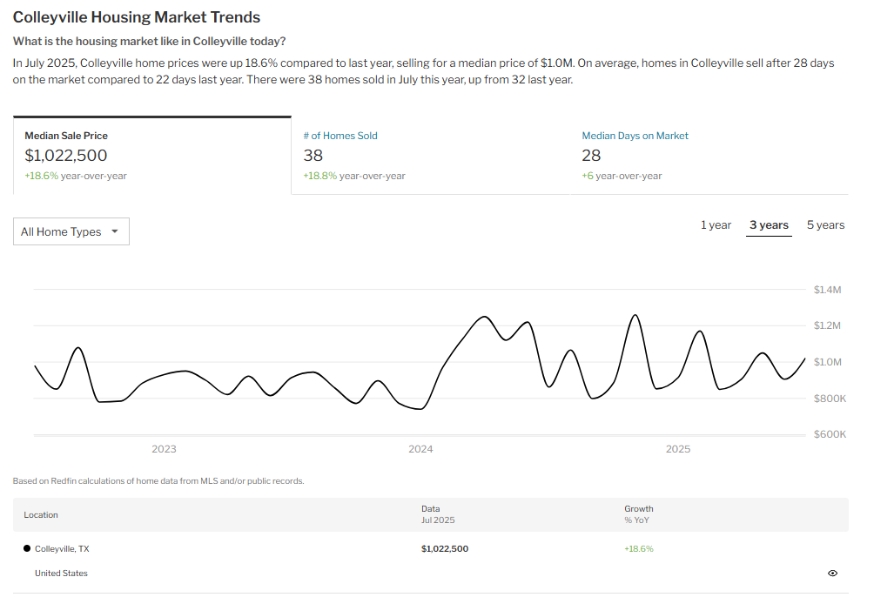
Task: Click Colleyville, TX location row label
Action: pos(61,549)
